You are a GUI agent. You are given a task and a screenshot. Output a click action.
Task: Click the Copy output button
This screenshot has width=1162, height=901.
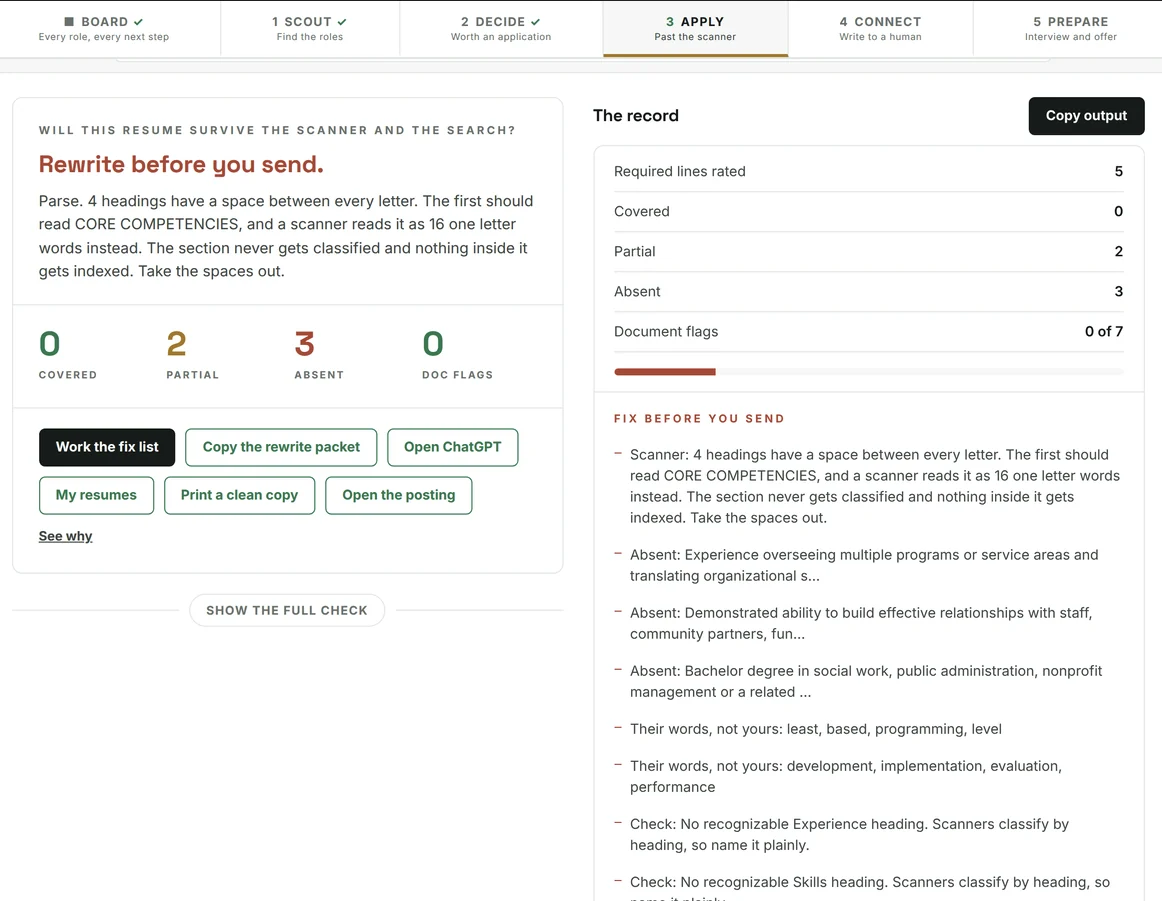pyautogui.click(x=1086, y=116)
